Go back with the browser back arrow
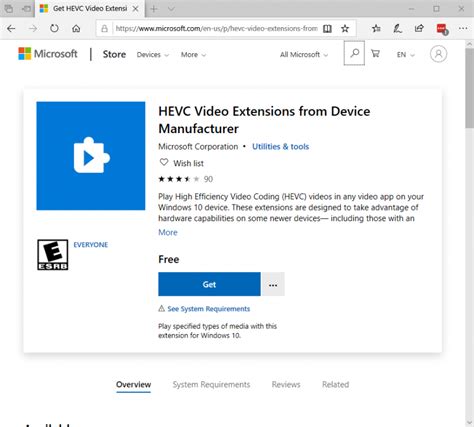 [x=11, y=29]
